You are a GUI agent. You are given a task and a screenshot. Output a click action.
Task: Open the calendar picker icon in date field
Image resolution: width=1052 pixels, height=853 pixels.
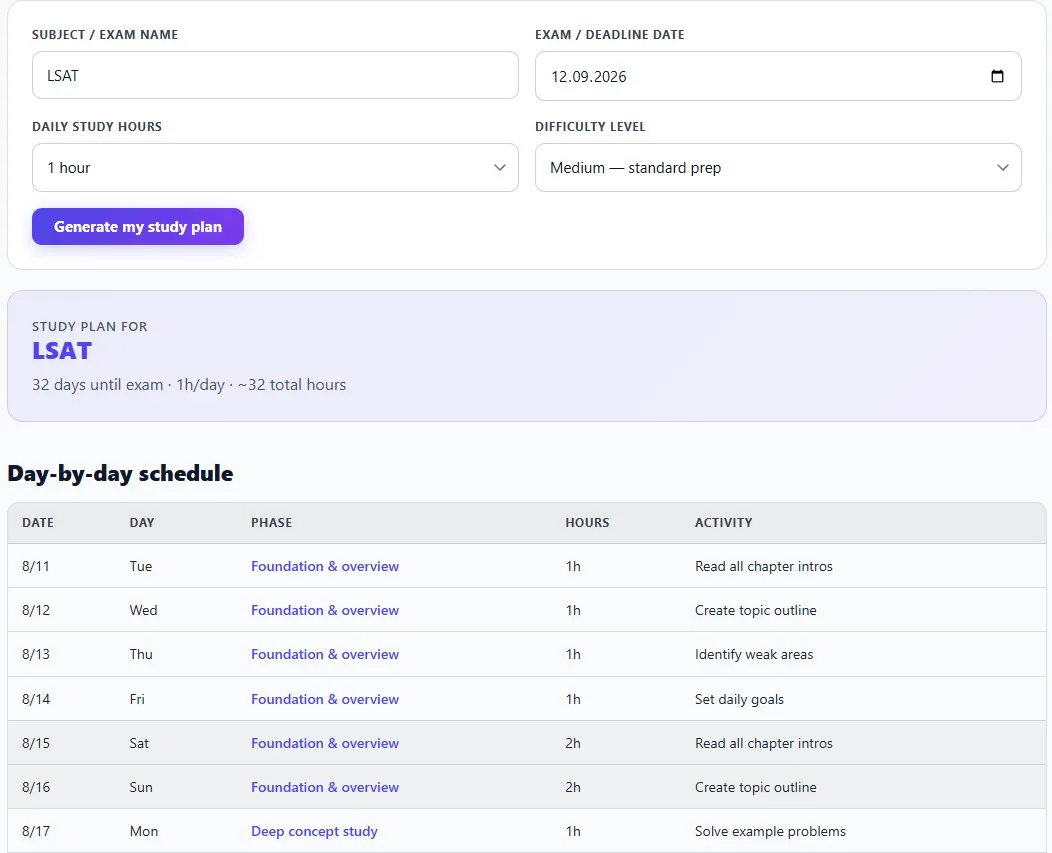click(997, 76)
